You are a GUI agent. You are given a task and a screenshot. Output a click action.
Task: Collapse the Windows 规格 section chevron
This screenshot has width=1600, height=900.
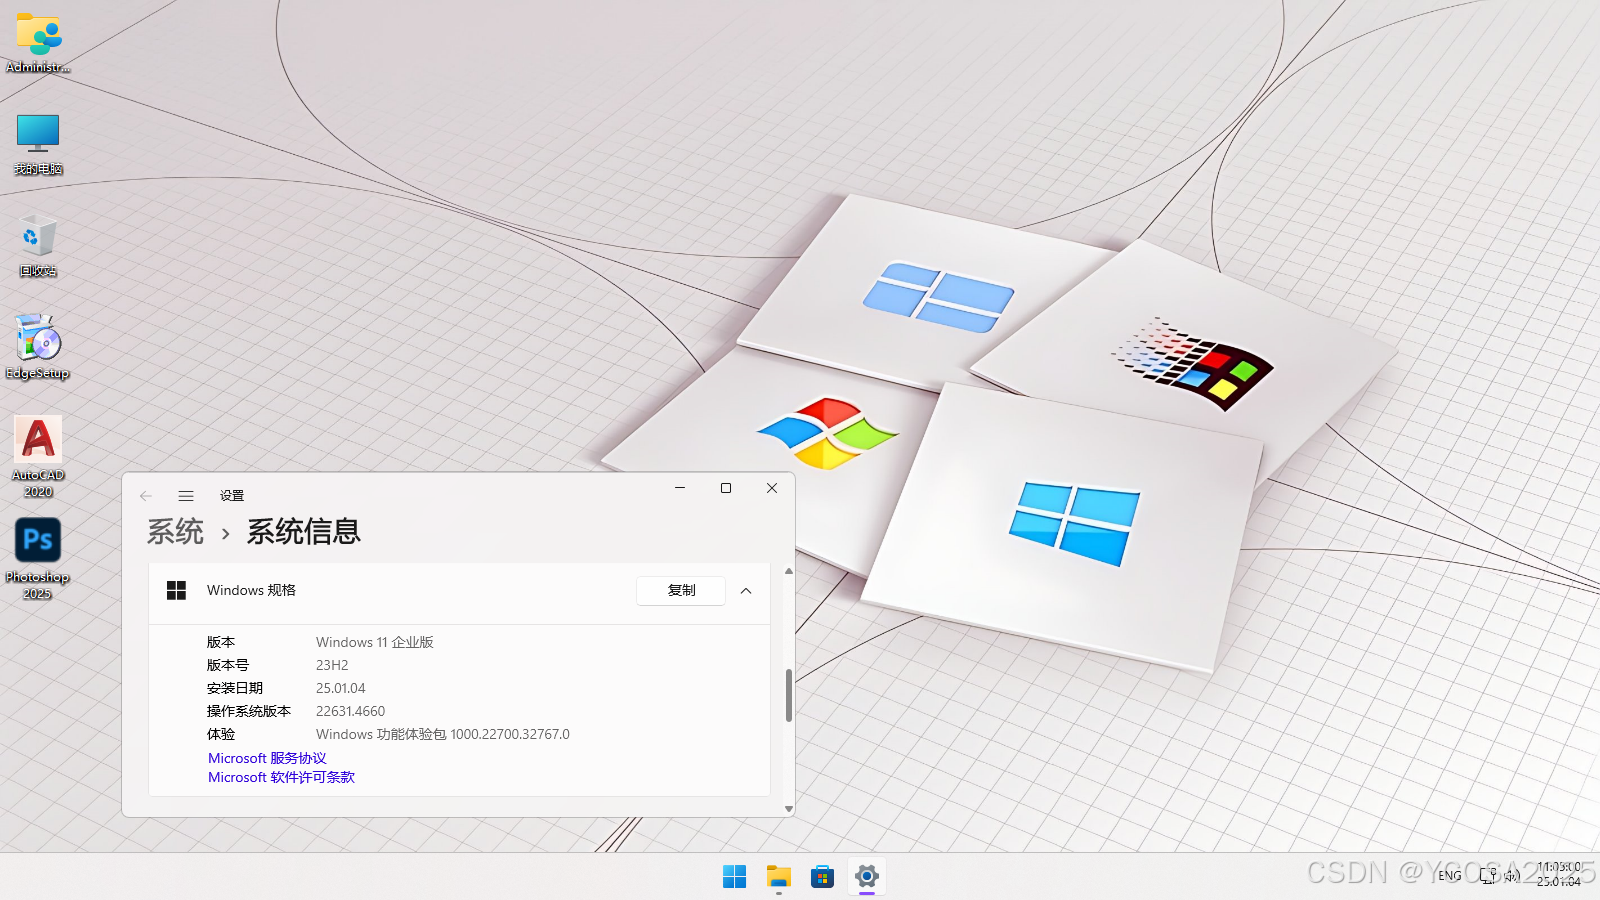pos(746,591)
